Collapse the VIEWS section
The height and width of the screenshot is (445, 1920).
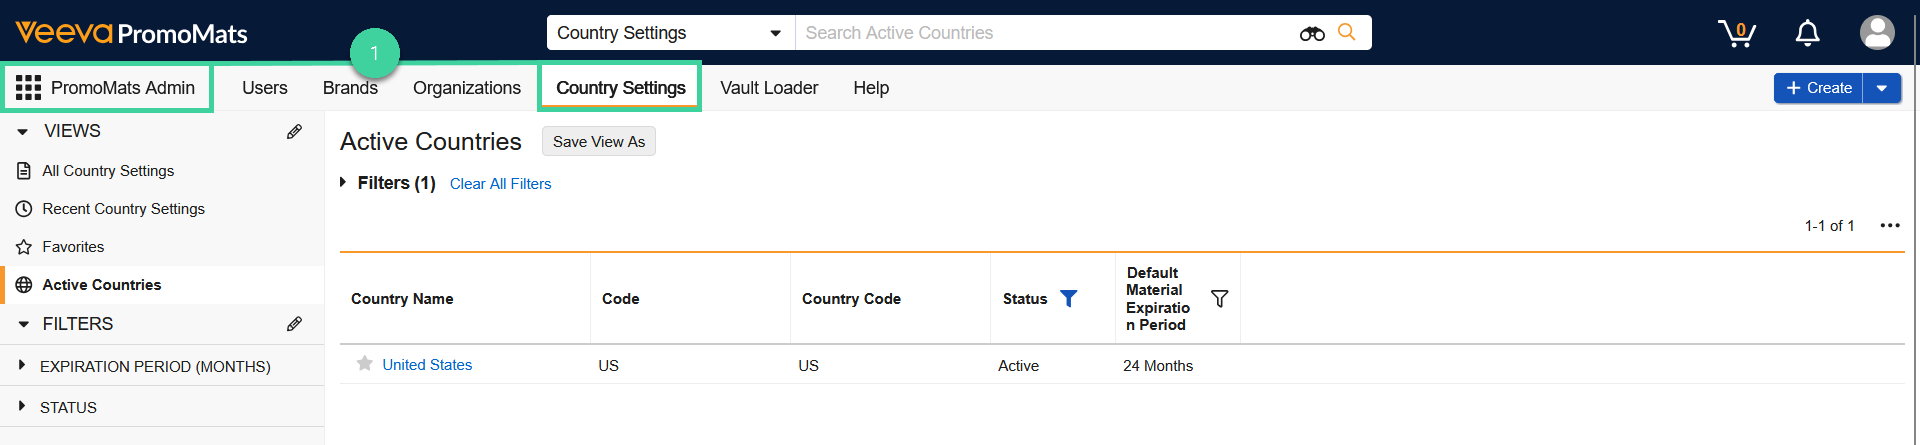pyautogui.click(x=23, y=131)
